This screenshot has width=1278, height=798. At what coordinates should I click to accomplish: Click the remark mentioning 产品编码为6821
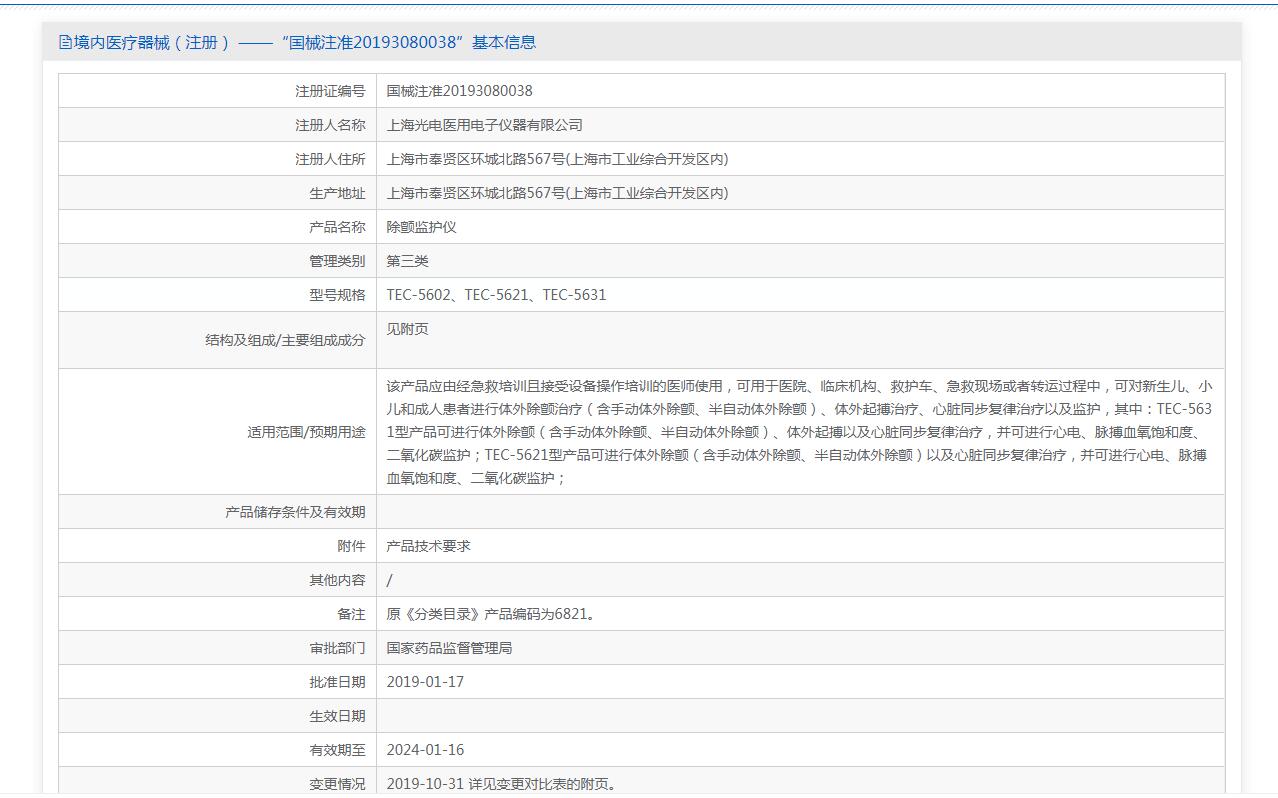490,614
